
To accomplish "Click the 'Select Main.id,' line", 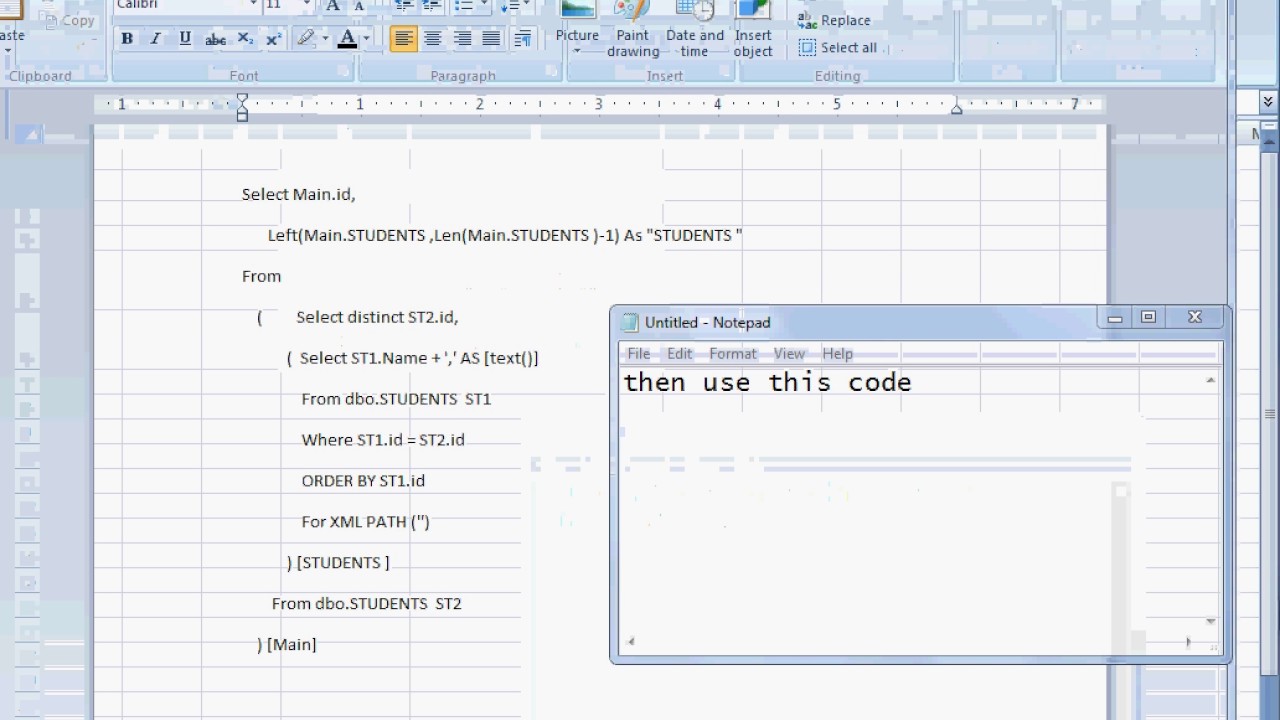I will coord(298,194).
